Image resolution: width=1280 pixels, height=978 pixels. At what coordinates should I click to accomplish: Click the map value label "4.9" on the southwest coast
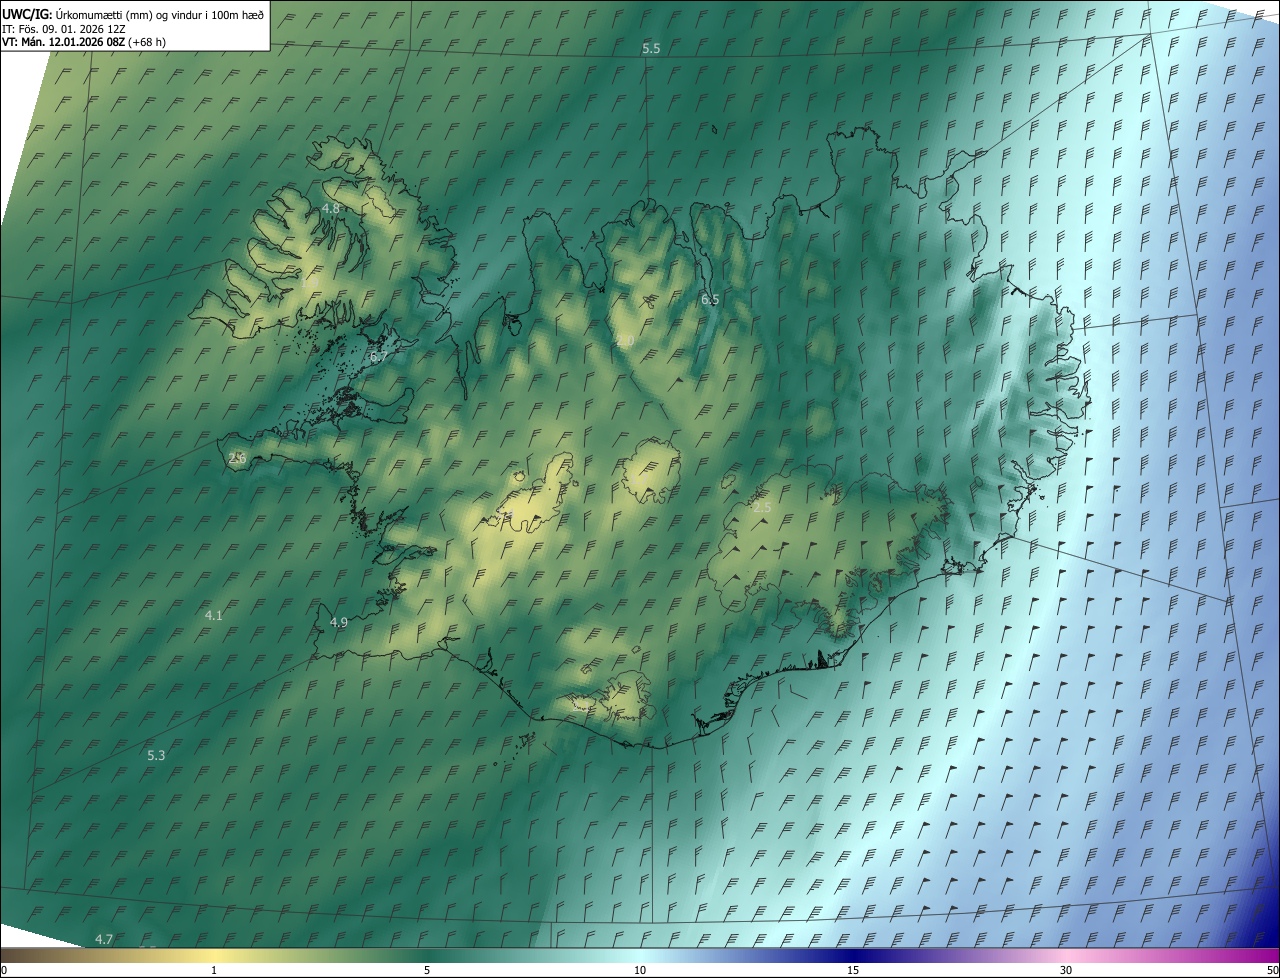click(339, 622)
